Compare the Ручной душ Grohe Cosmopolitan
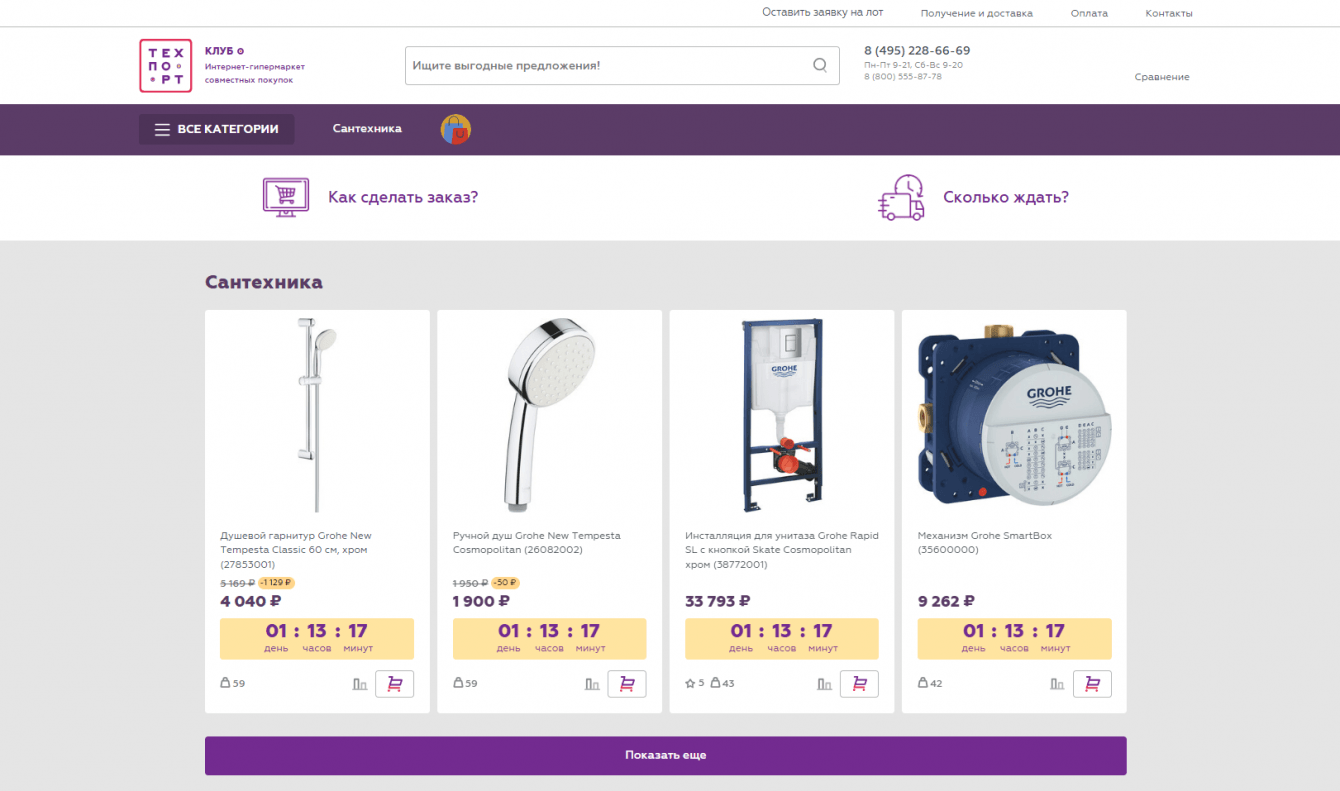 [x=592, y=684]
